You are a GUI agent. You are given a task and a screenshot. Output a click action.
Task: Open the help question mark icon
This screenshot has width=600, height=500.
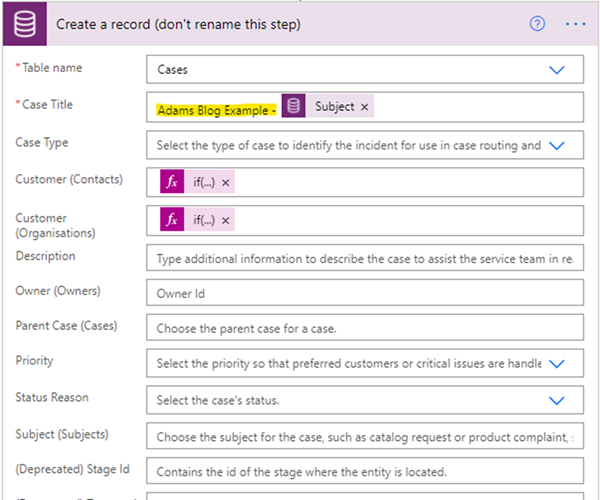pos(537,24)
